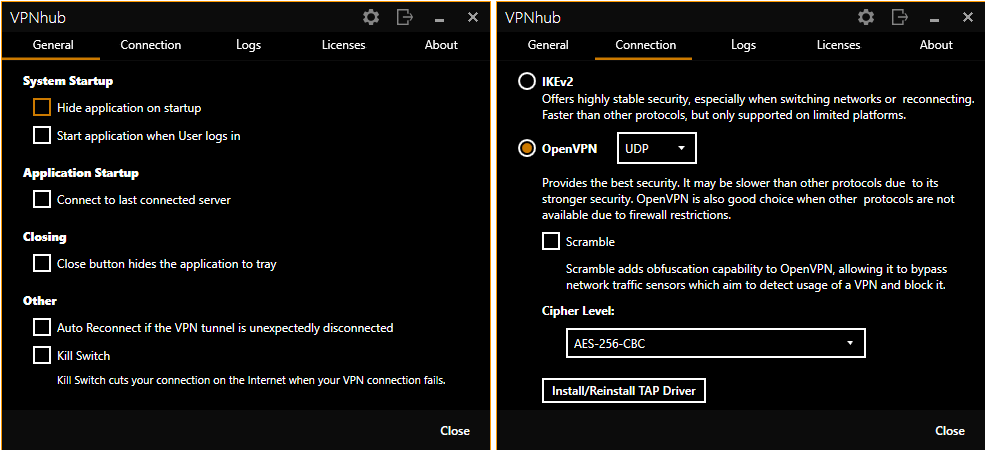Click the Cipher Level label
The height and width of the screenshot is (450, 985).
pos(578,311)
